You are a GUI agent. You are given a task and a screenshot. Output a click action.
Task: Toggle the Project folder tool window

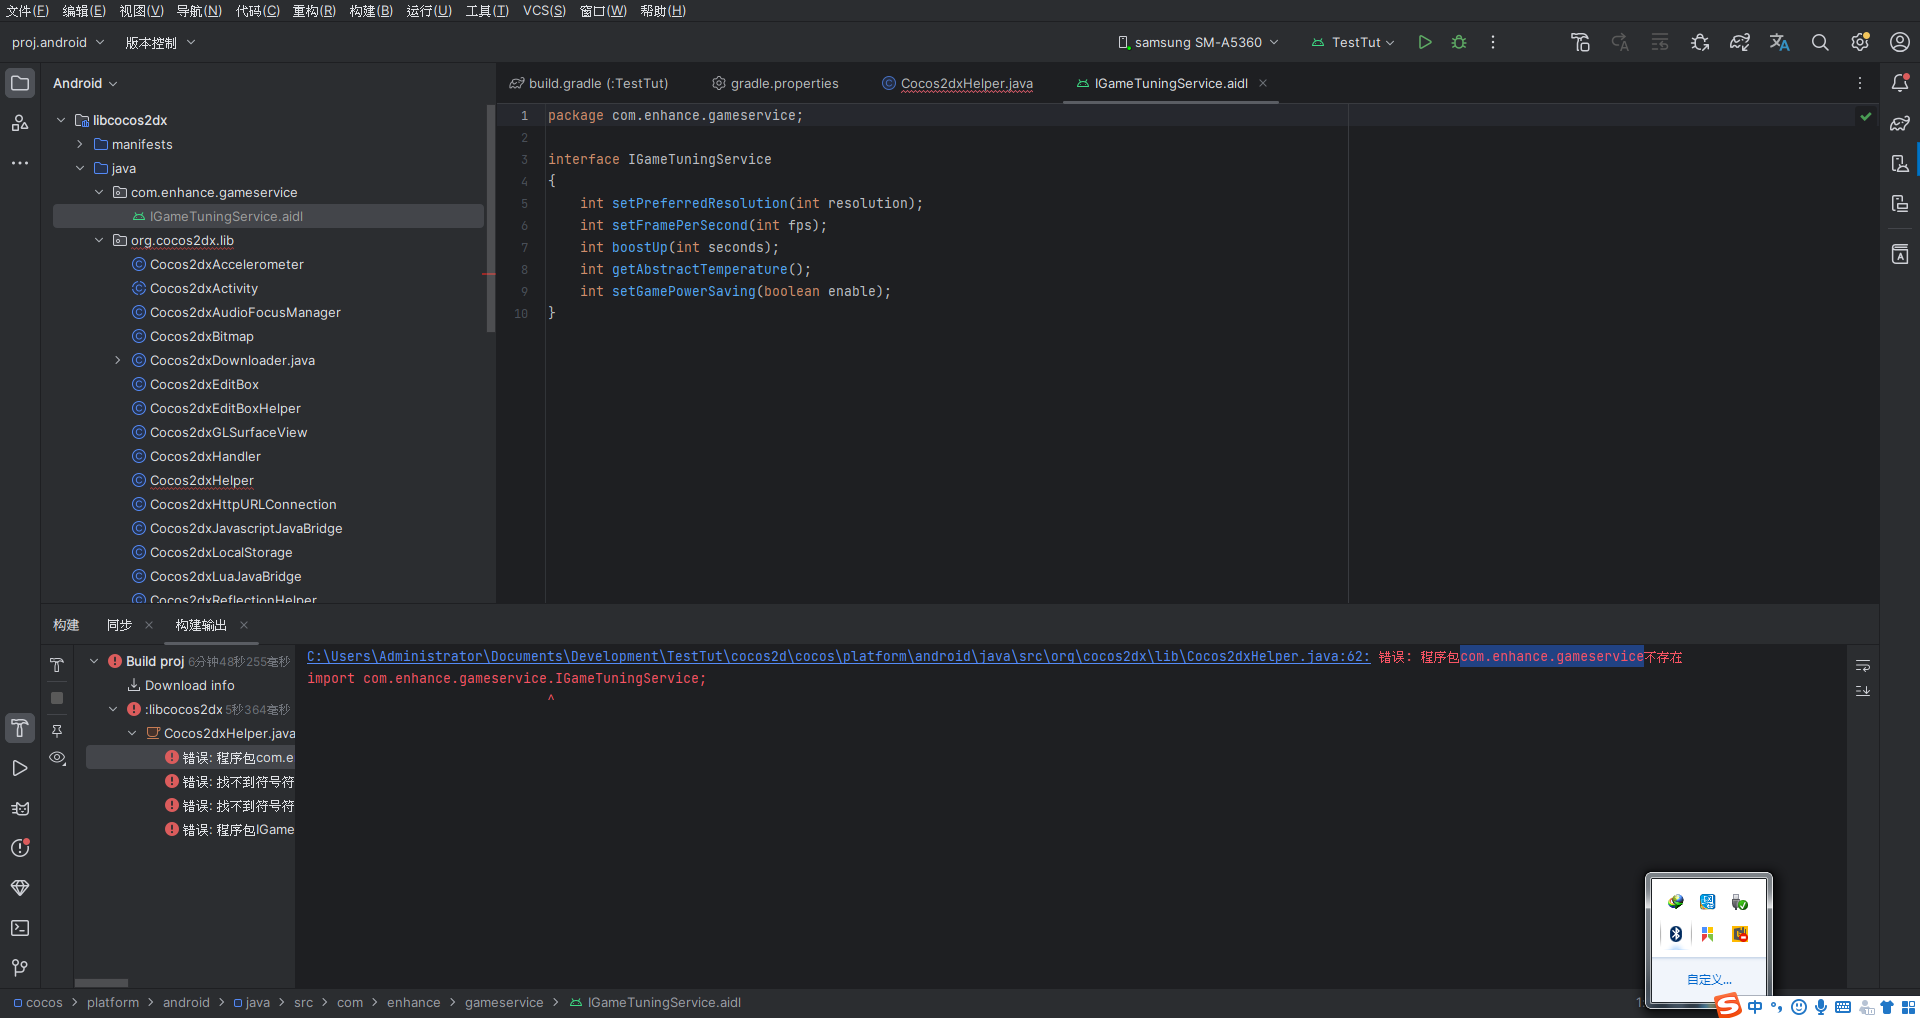(x=20, y=83)
